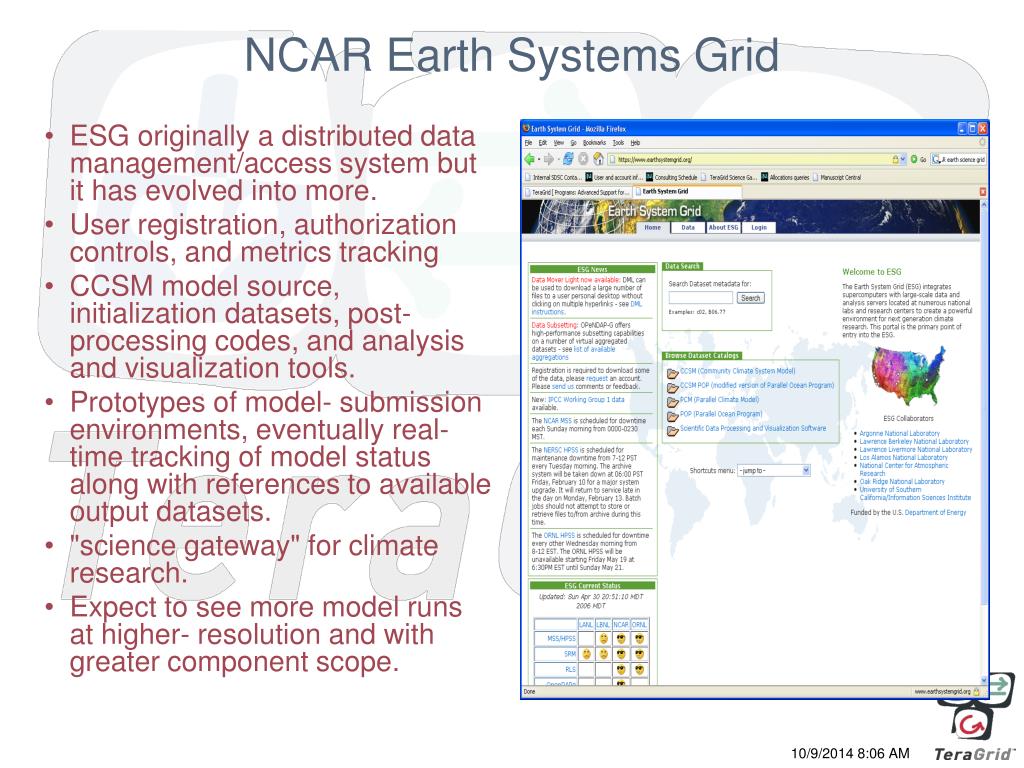Click the User and account bookmark icon
Image resolution: width=1024 pixels, height=768 pixels.
point(588,177)
